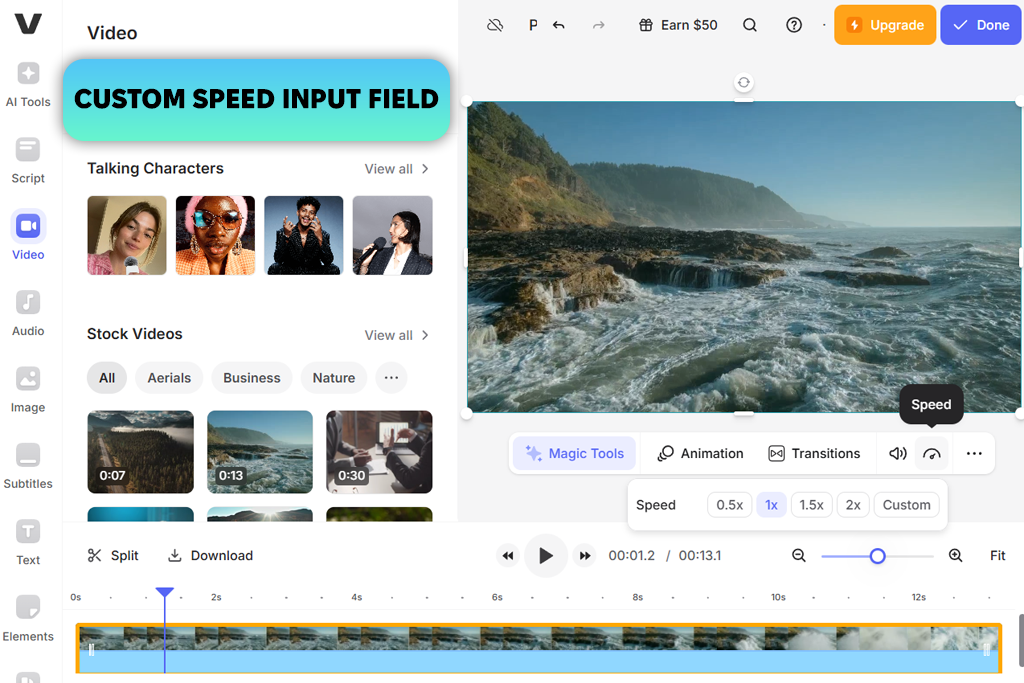This screenshot has width=1024, height=683.
Task: Click Earn $50 referral link
Action: click(678, 25)
